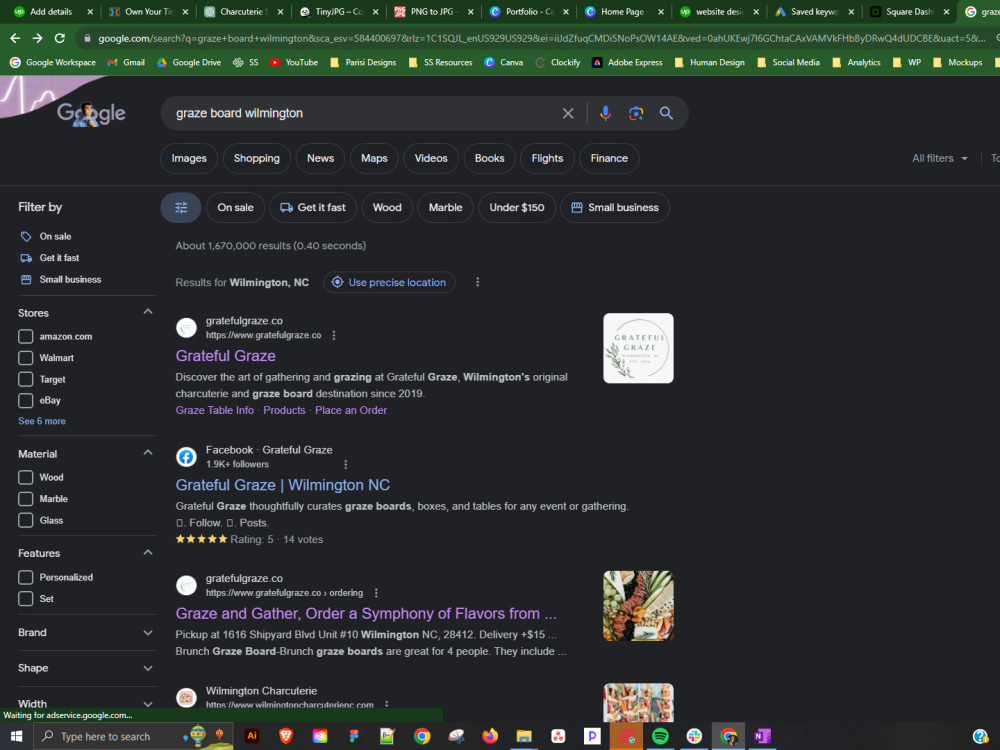
Task: Check the Wood material filter
Action: (x=26, y=477)
